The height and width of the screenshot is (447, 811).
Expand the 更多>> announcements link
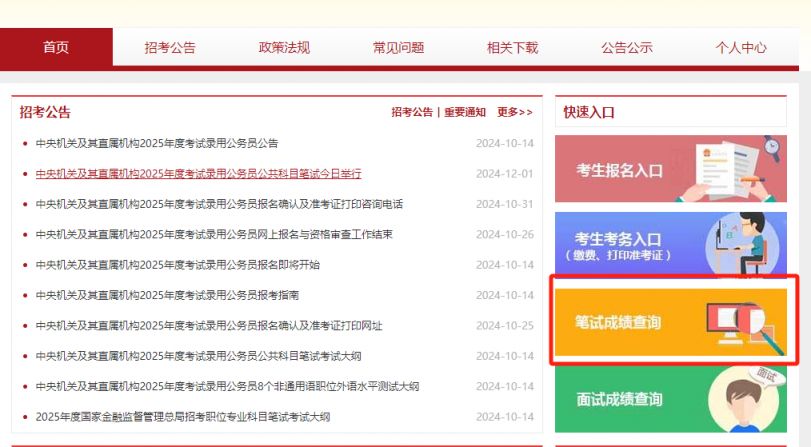click(515, 112)
